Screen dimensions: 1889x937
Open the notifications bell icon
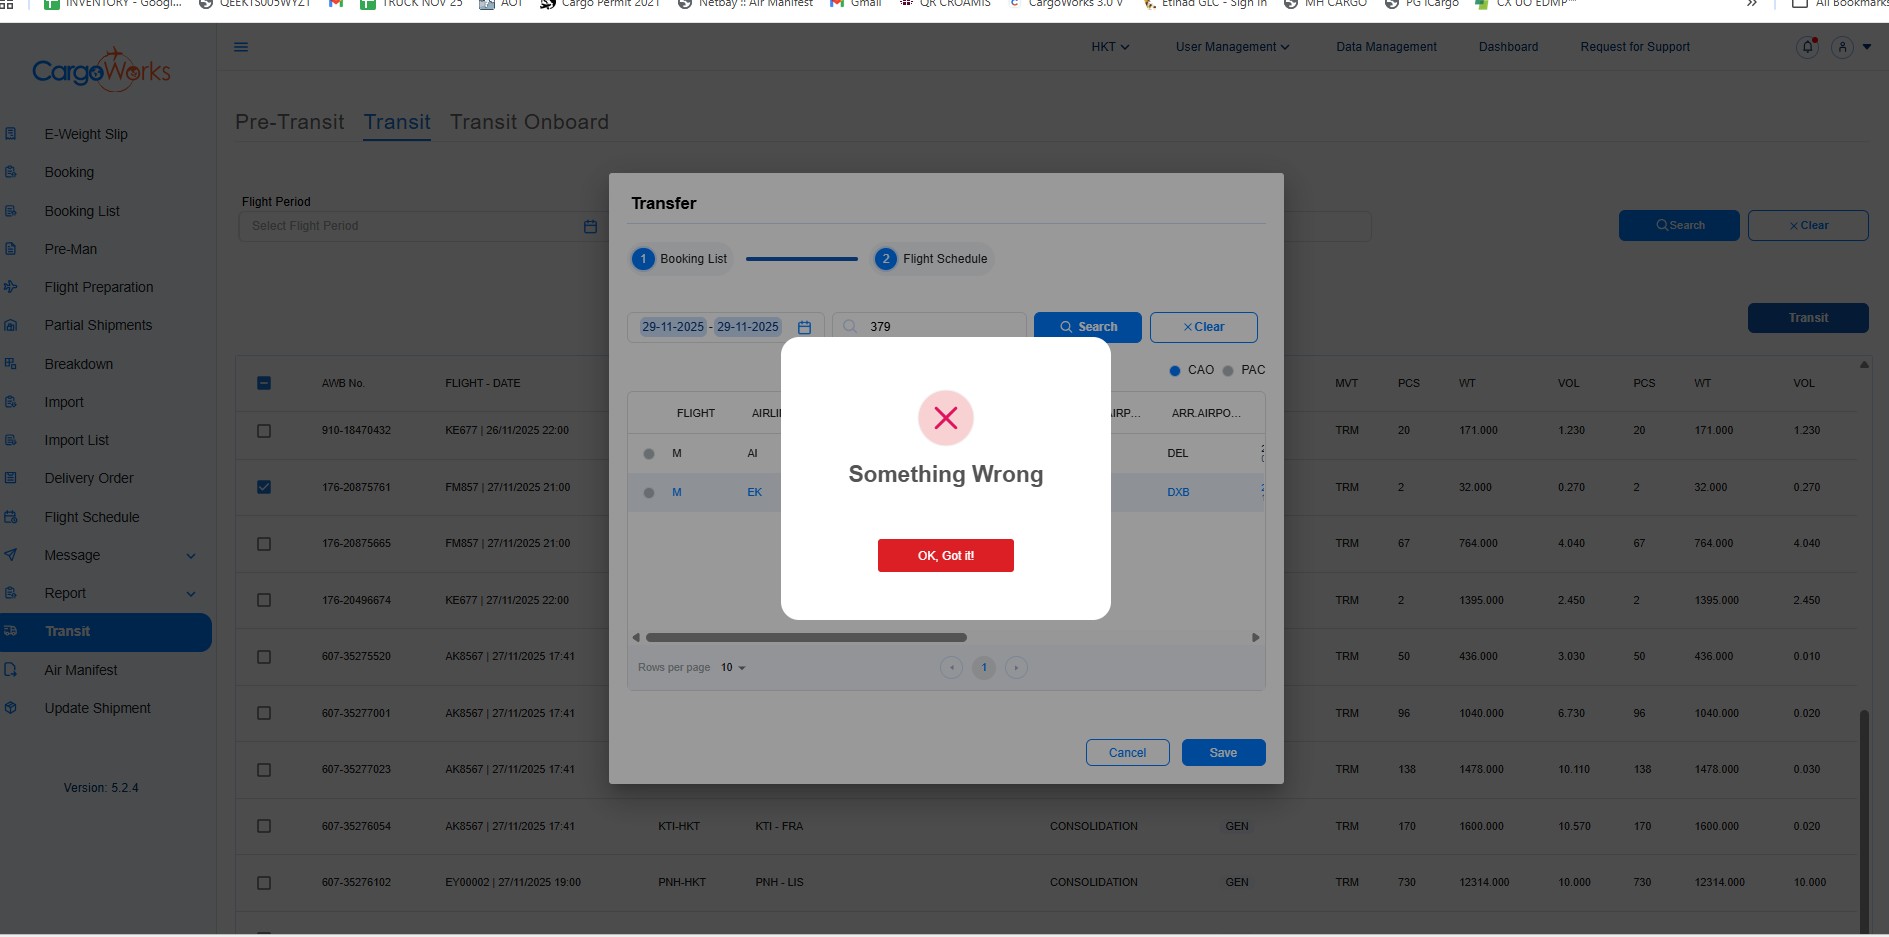(1807, 47)
